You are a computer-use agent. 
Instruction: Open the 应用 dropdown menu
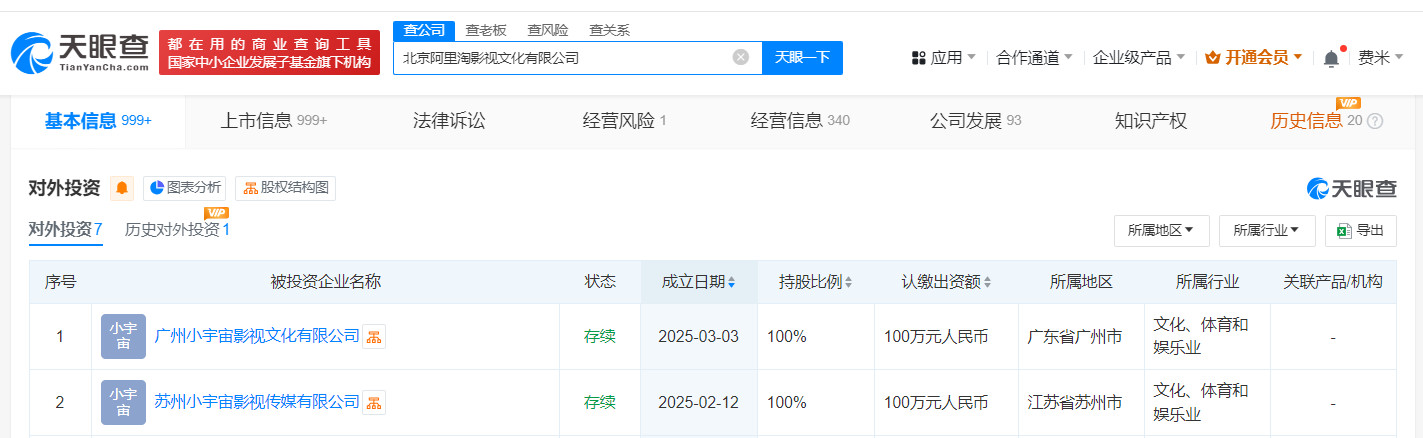coord(944,58)
